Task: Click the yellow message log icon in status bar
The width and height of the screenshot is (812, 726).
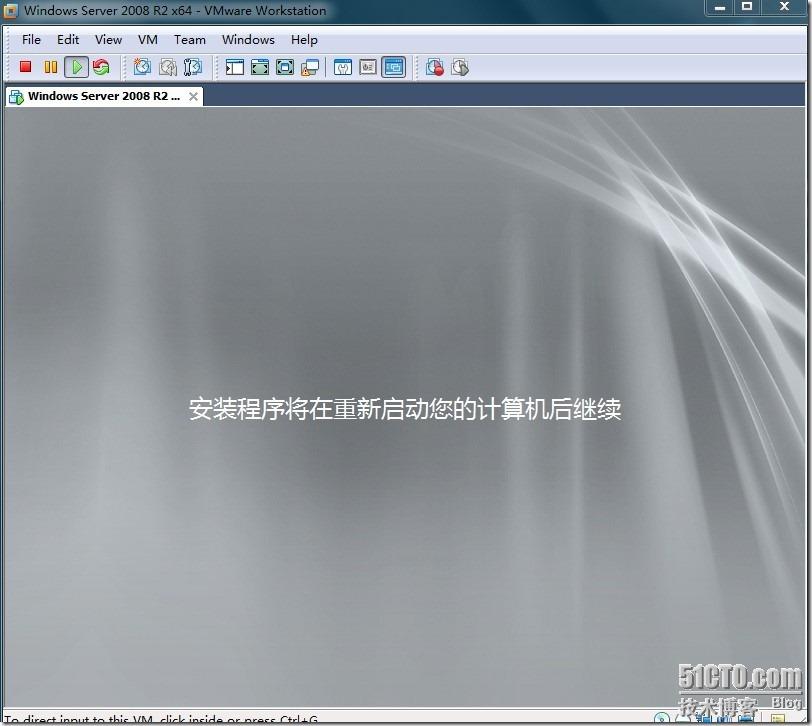Action: click(778, 719)
